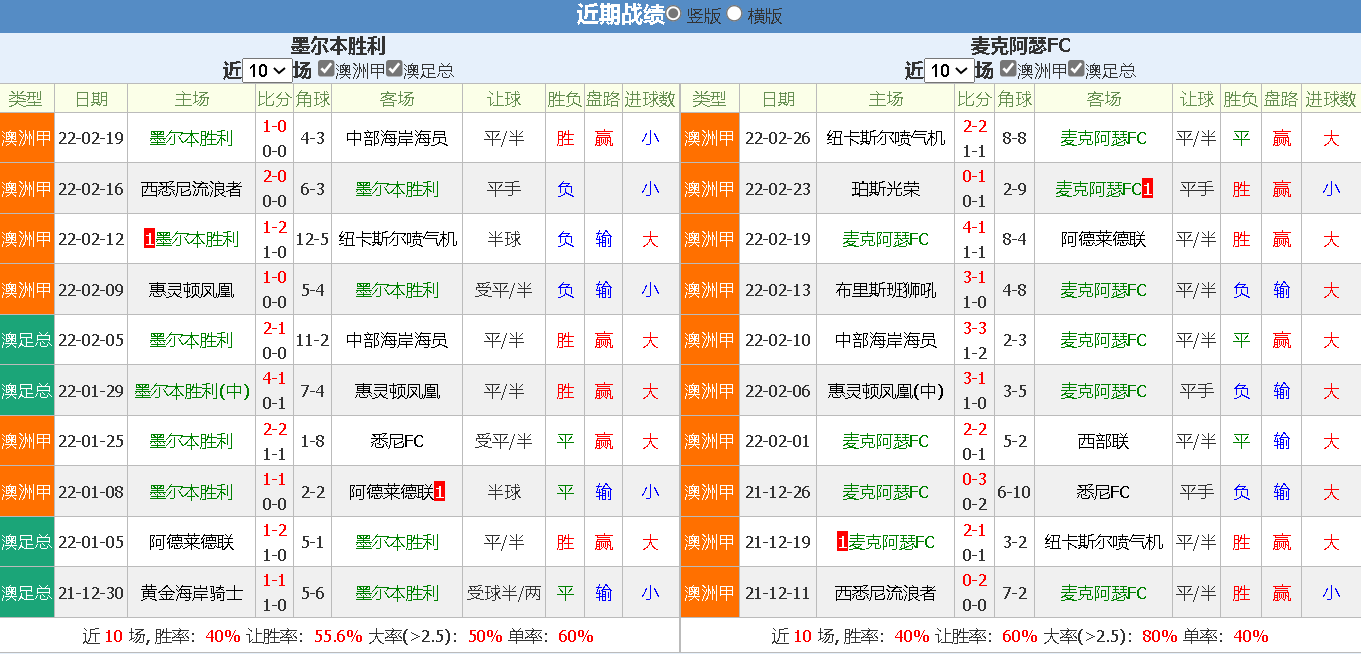1361x654 pixels.
Task: Open match count dropdown for 墨尔本胜利
Action: tap(267, 70)
